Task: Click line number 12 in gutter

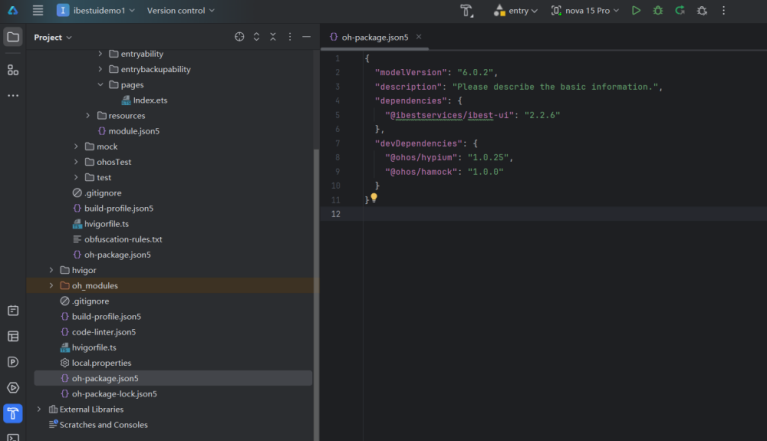Action: (336, 214)
